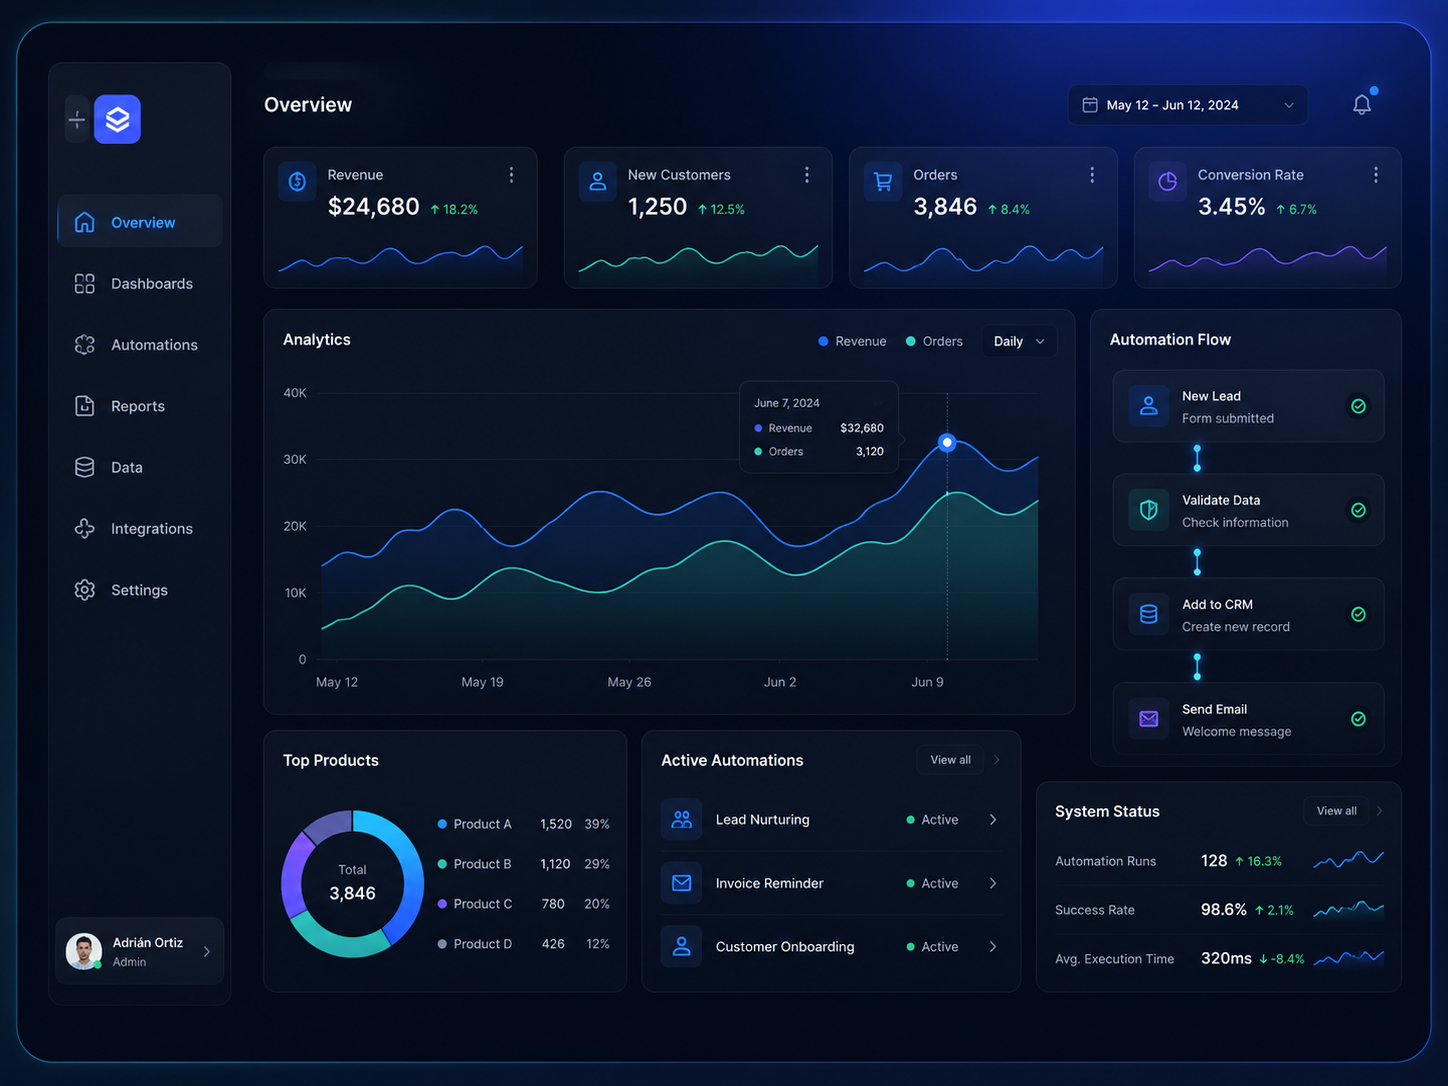Viewport: 1448px width, 1086px height.
Task: Go to Overview in sidebar
Action: tap(140, 222)
